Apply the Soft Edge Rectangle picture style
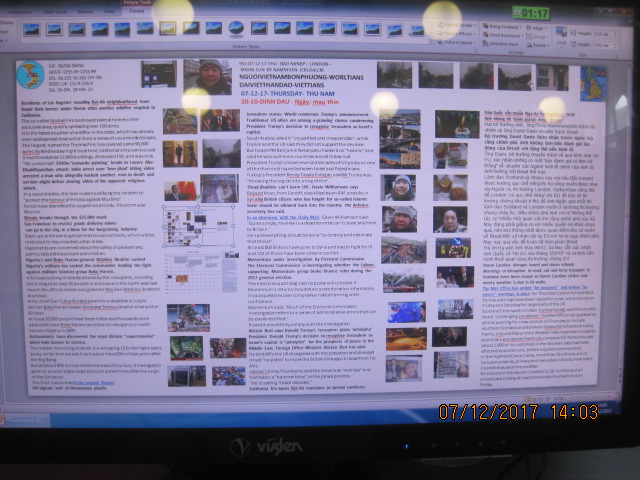Viewport: 640px width, 480px height. 145,29
